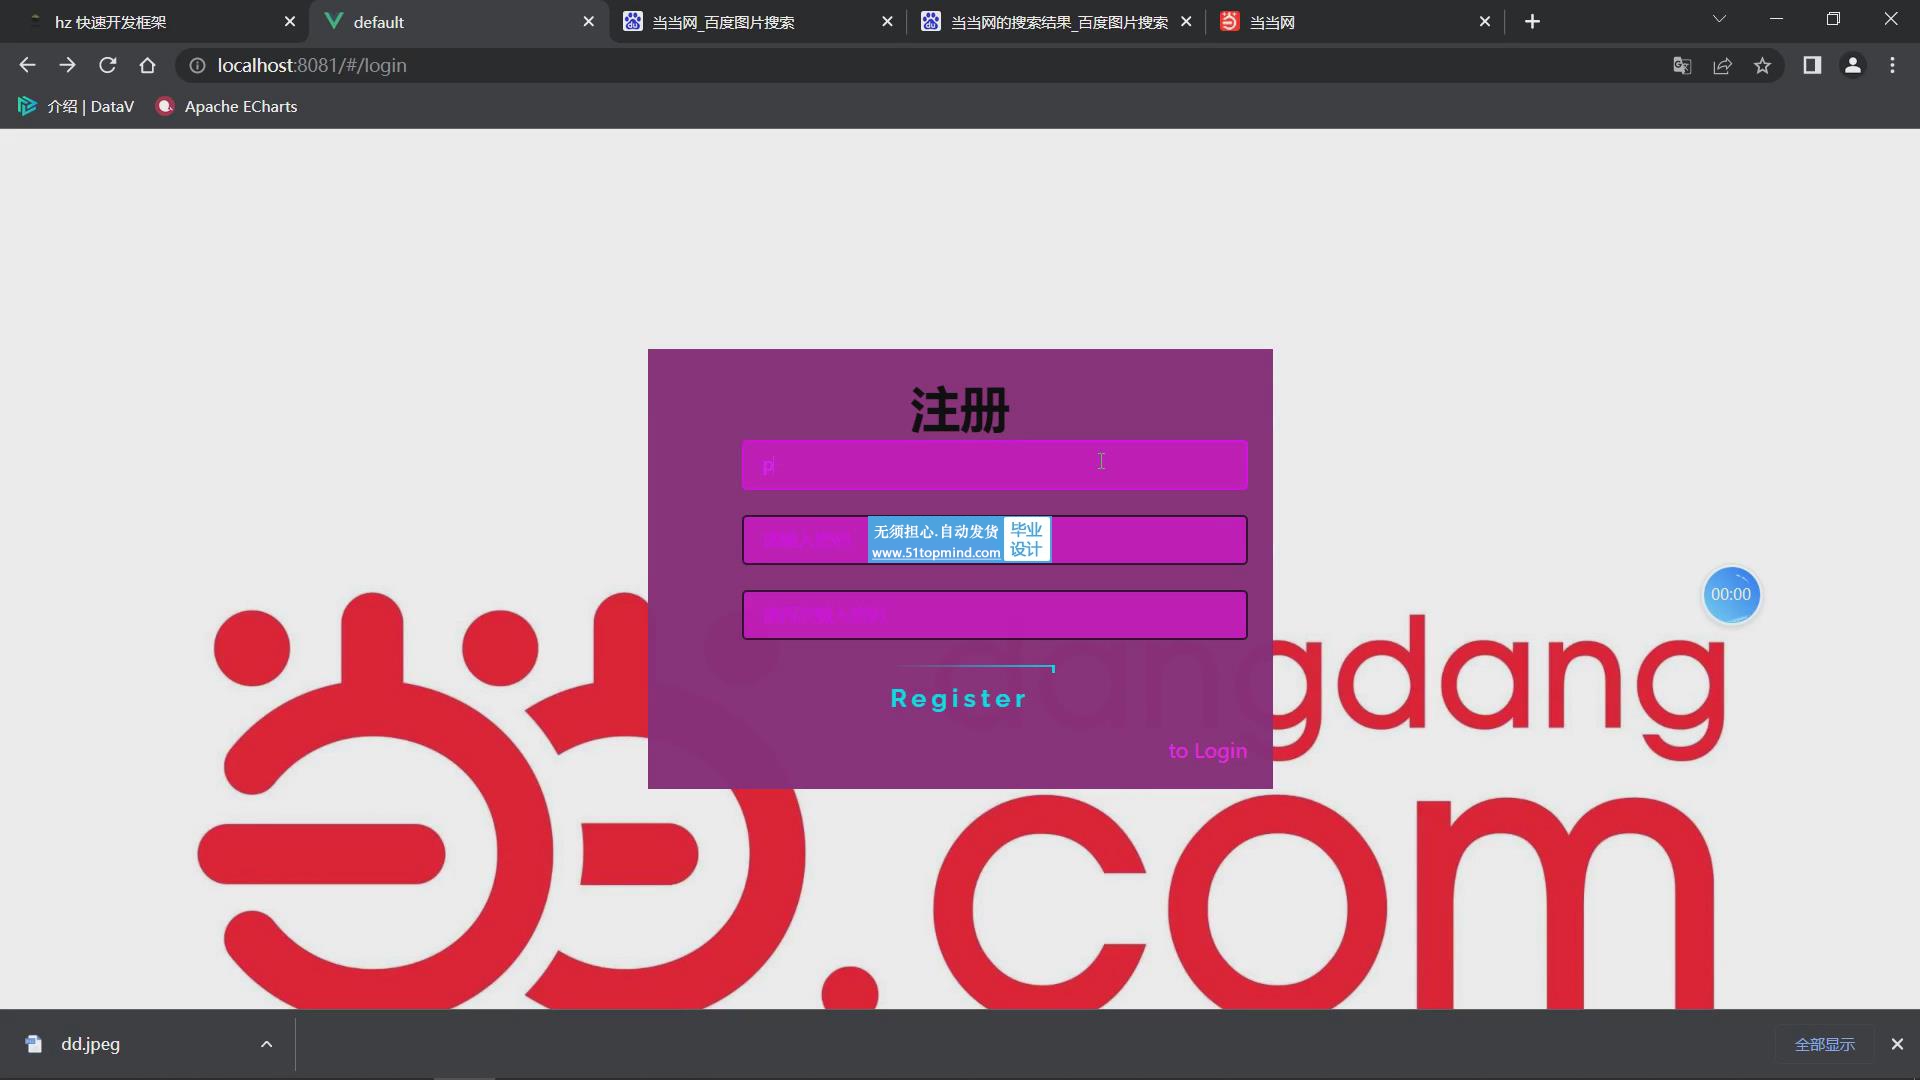The height and width of the screenshot is (1080, 1920).
Task: Toggle the browser side panel icon
Action: (x=1811, y=65)
